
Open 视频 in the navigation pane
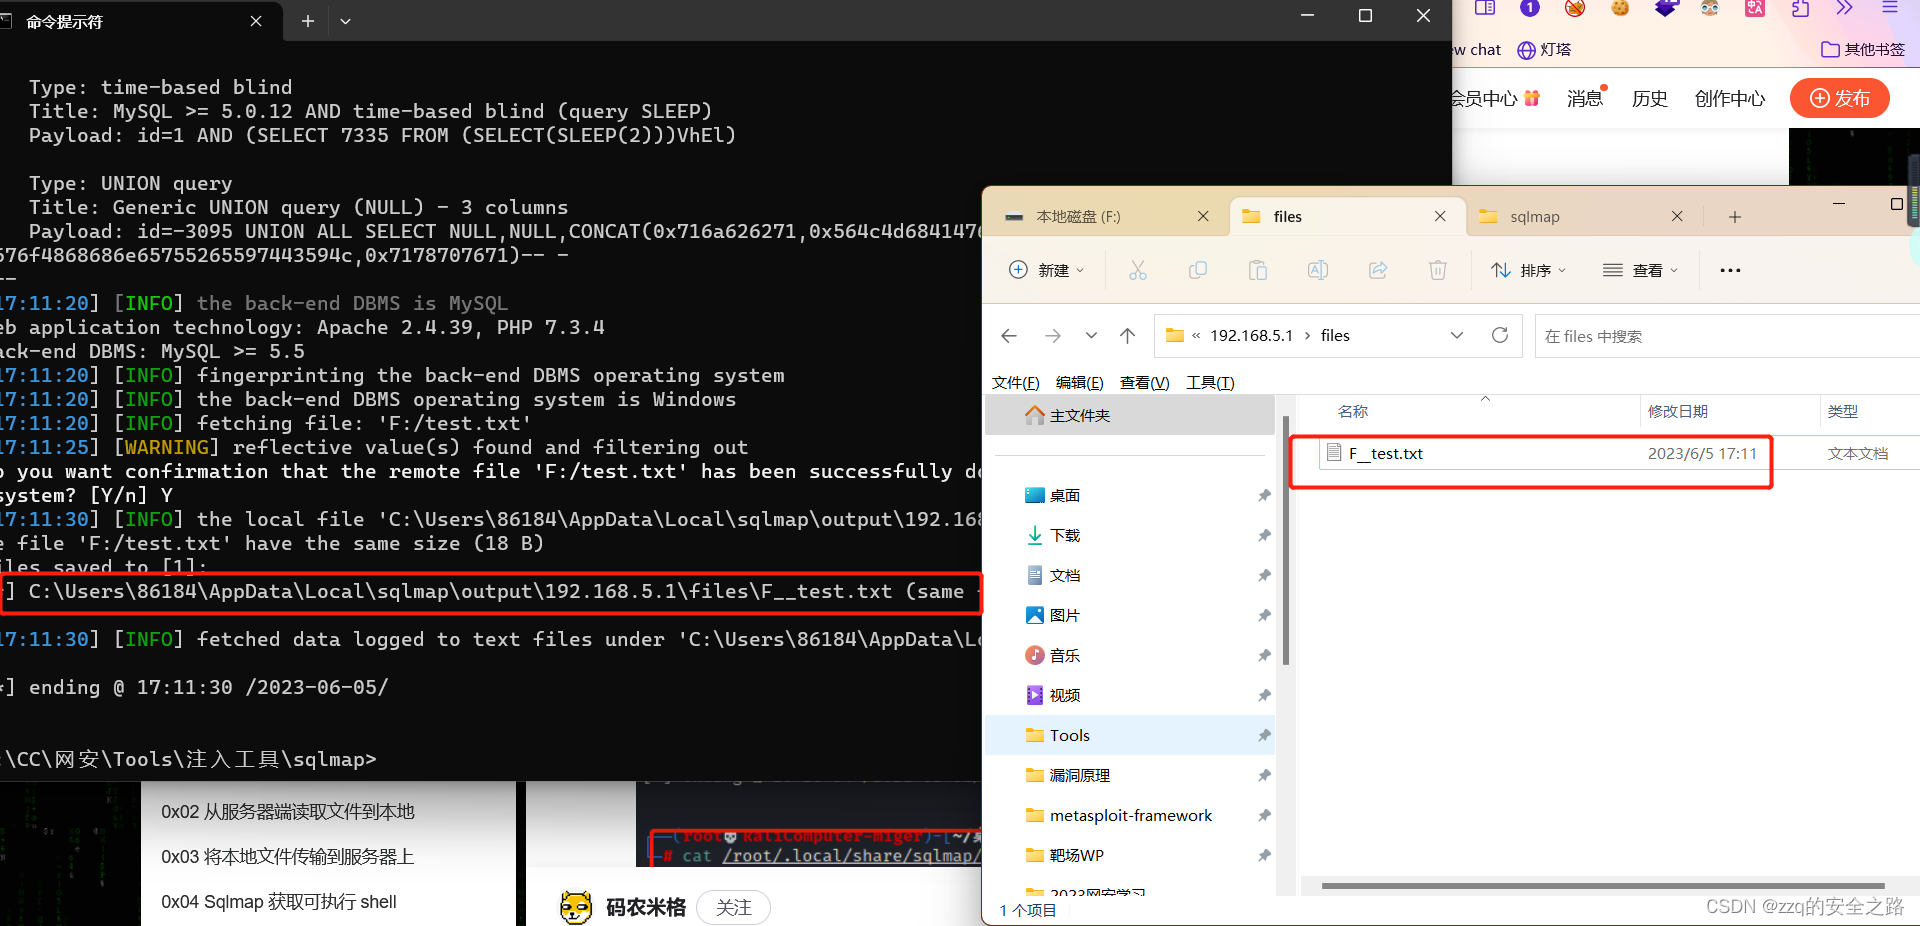coord(1064,695)
